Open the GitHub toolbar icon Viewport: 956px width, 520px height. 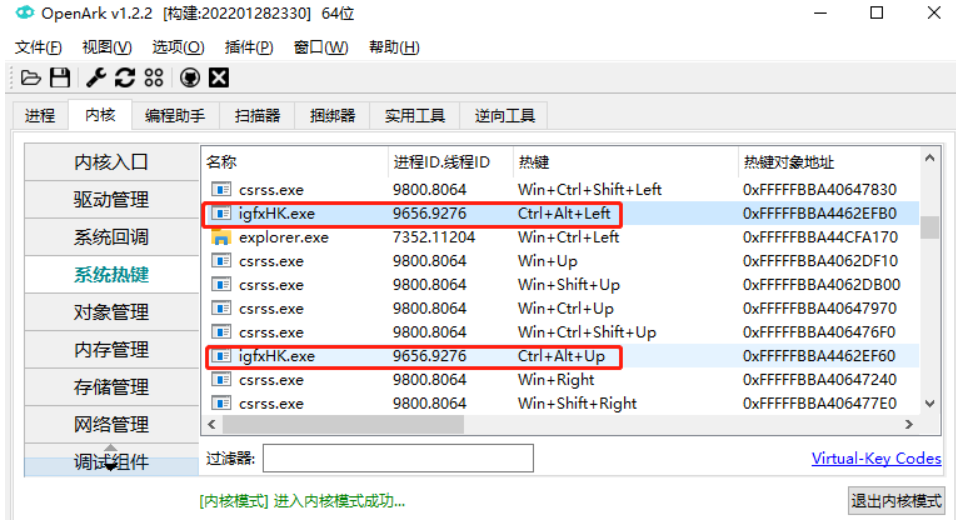pos(190,78)
